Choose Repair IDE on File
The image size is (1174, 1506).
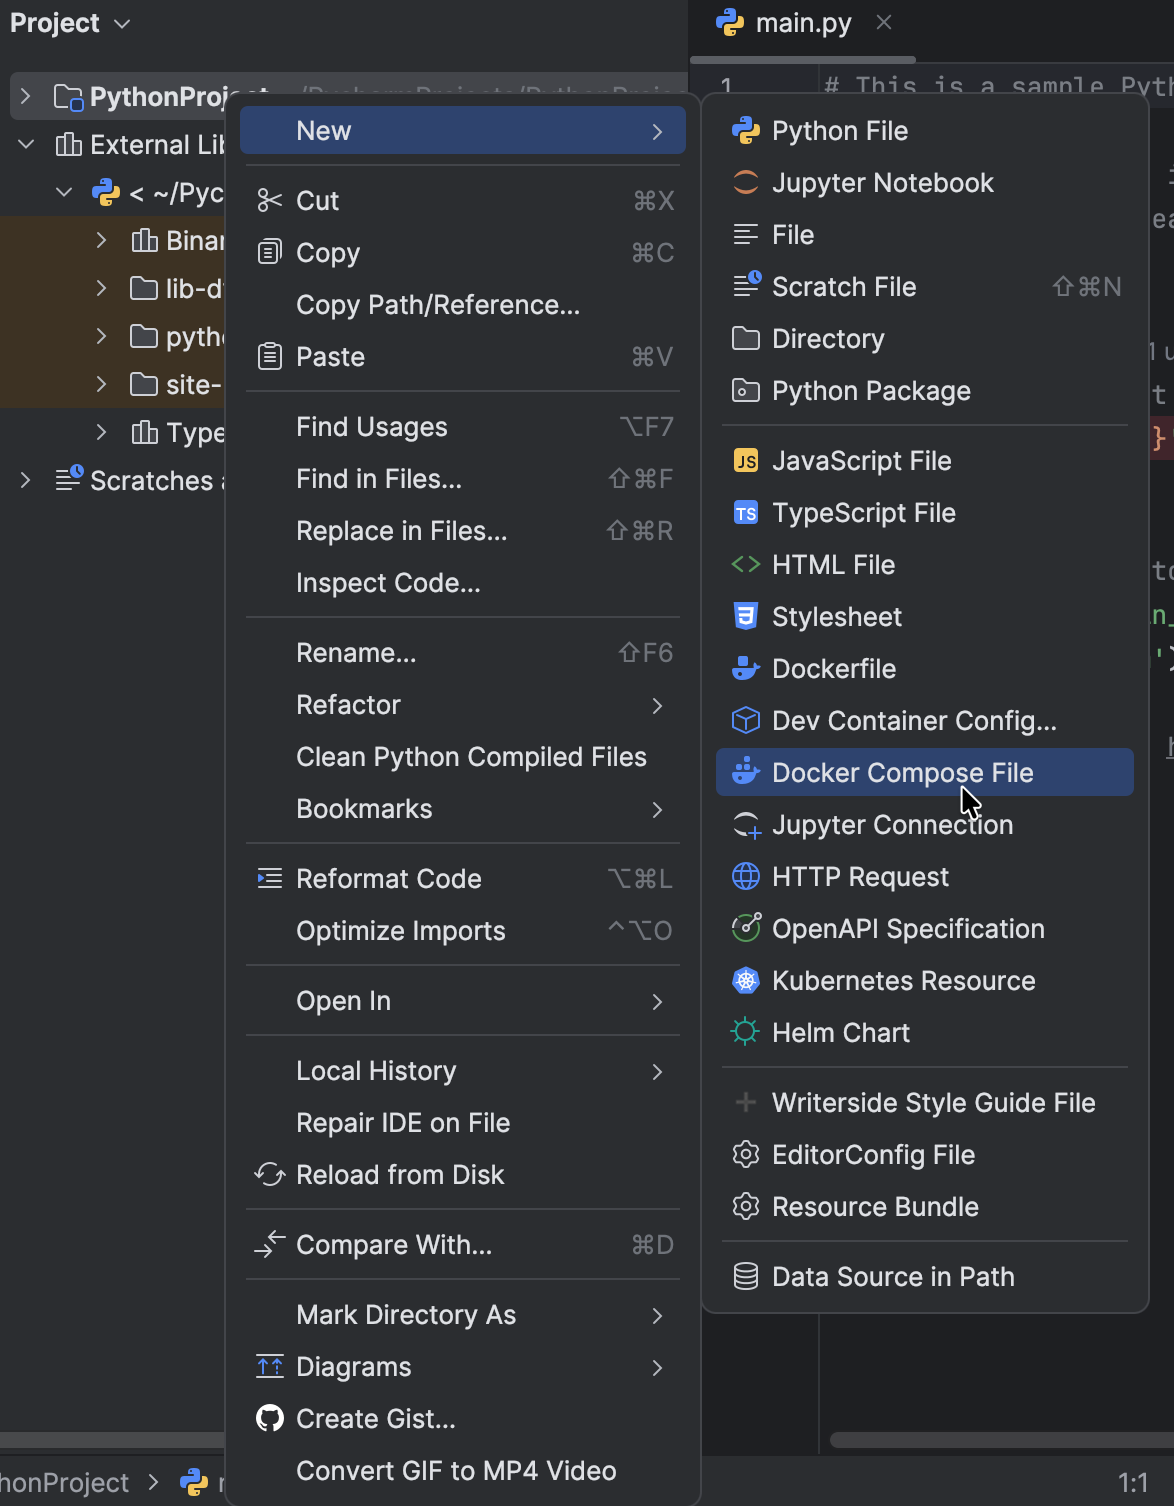[x=463, y=1123]
